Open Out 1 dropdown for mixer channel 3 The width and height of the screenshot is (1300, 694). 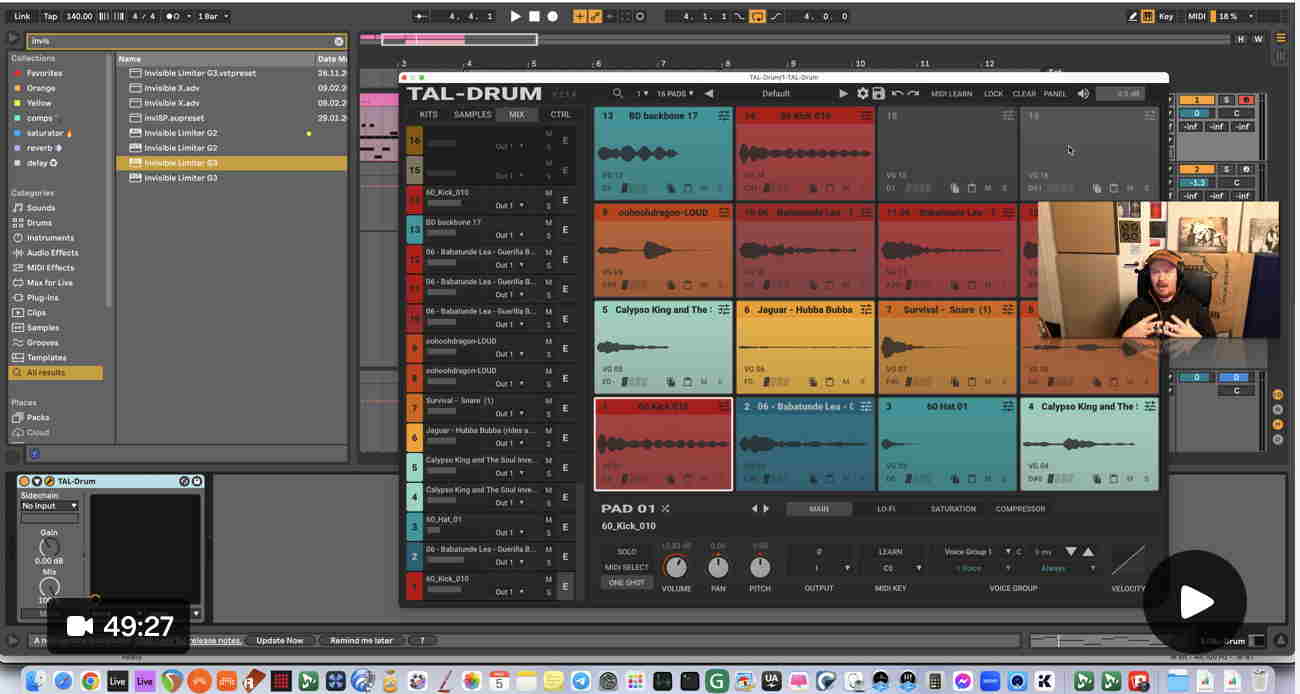point(508,532)
